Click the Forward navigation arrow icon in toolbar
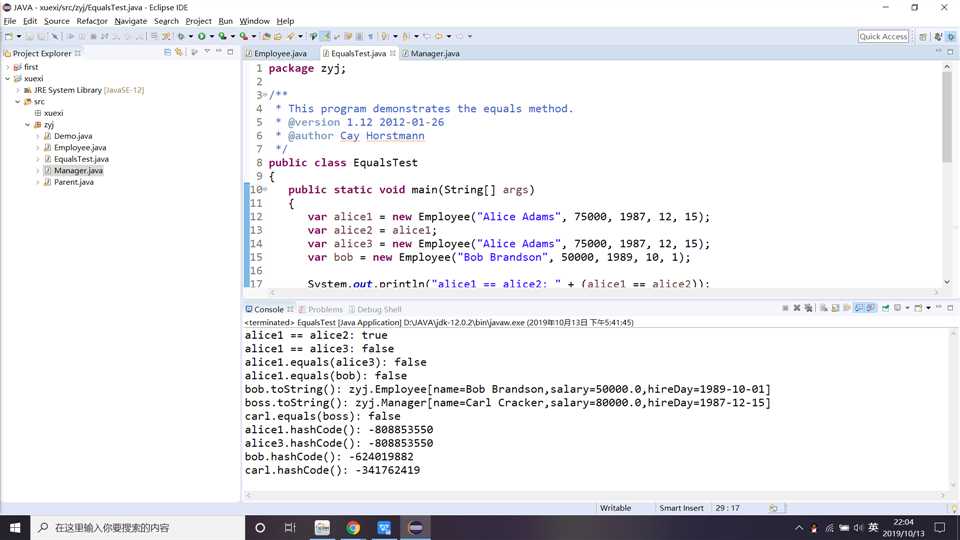Screen dimensions: 960x540 click(459, 36)
